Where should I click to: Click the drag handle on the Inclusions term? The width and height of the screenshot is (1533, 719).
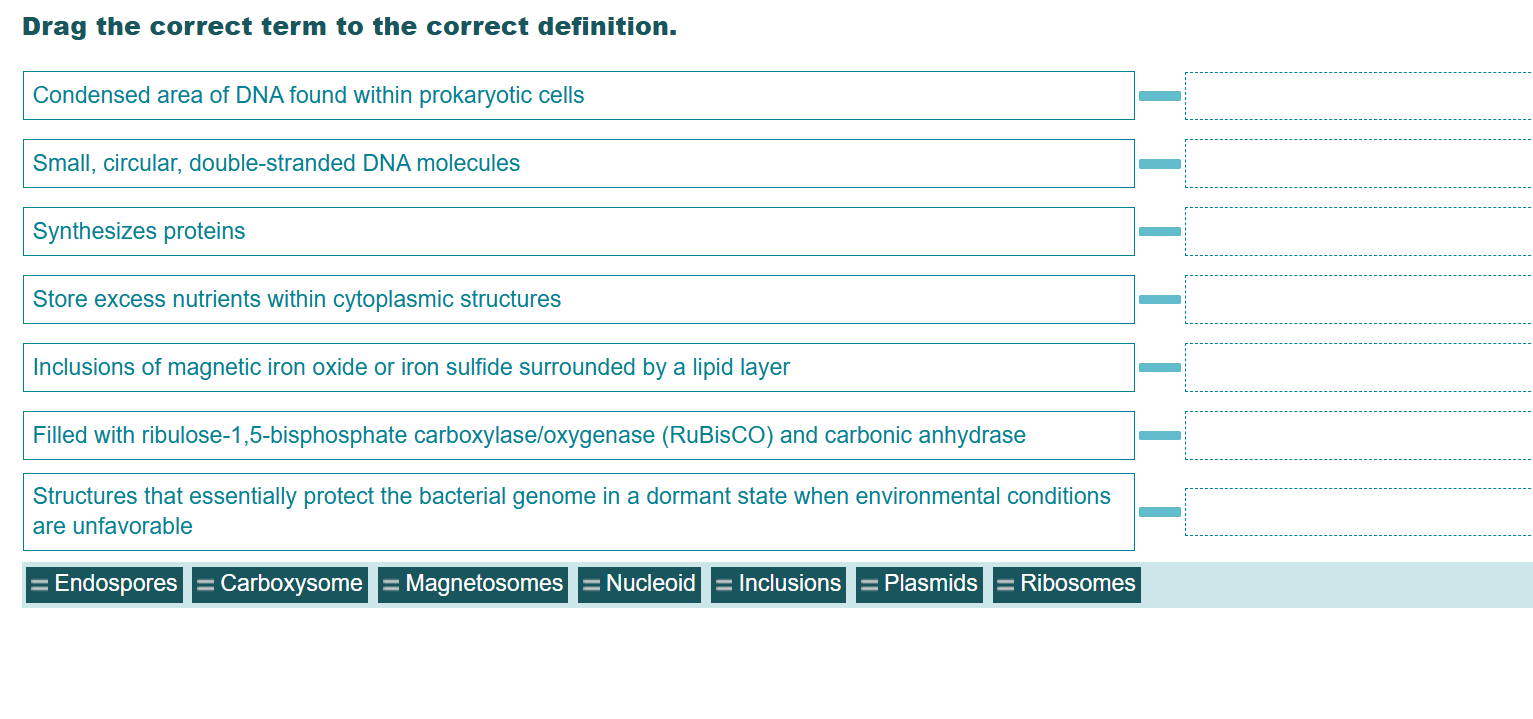pyautogui.click(x=722, y=583)
